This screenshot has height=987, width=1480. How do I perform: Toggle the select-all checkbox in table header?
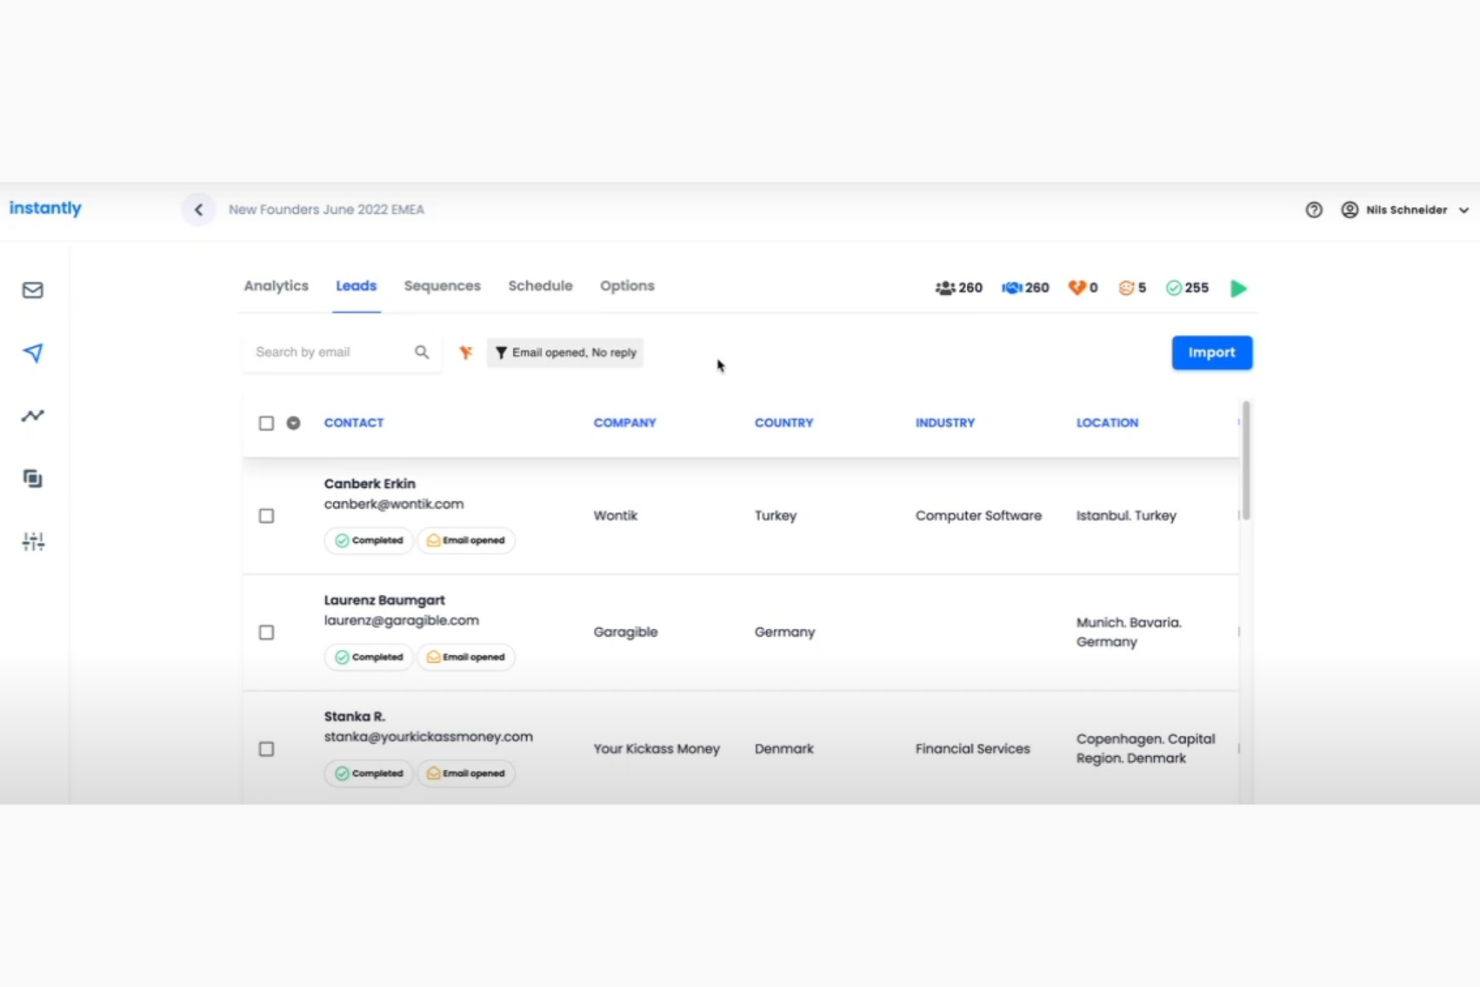[266, 423]
